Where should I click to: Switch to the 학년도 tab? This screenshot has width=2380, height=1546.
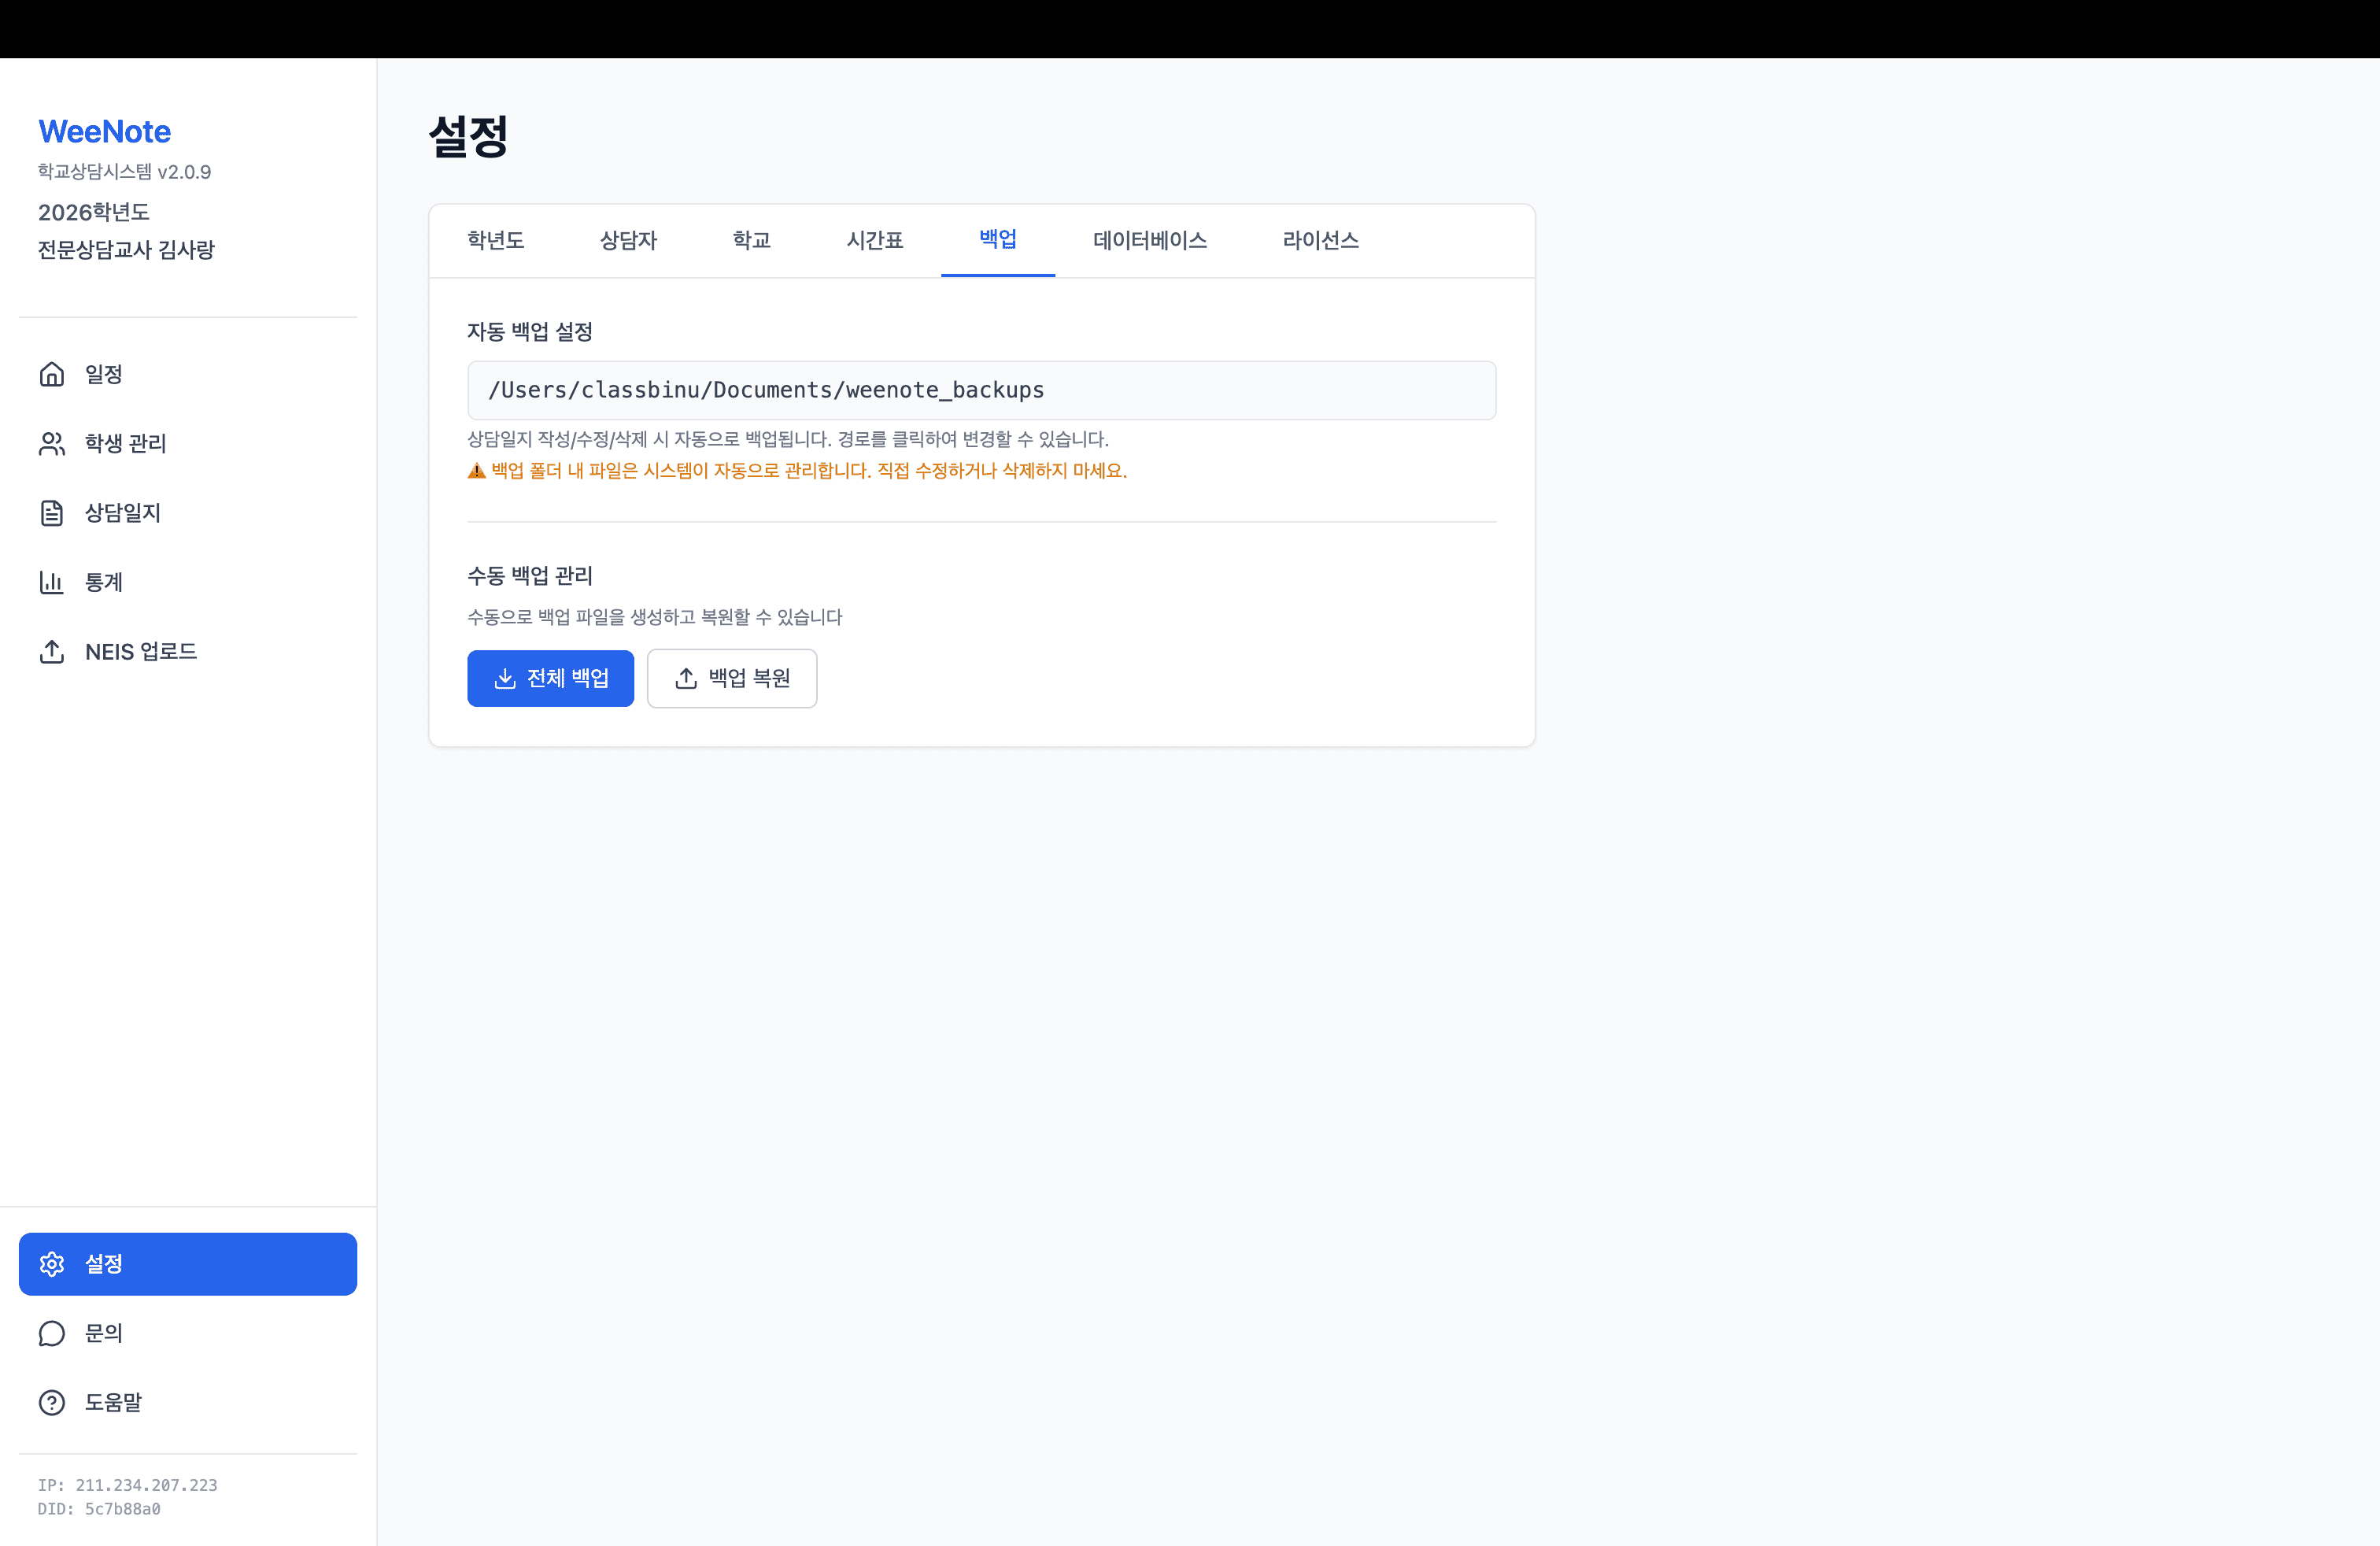coord(495,240)
